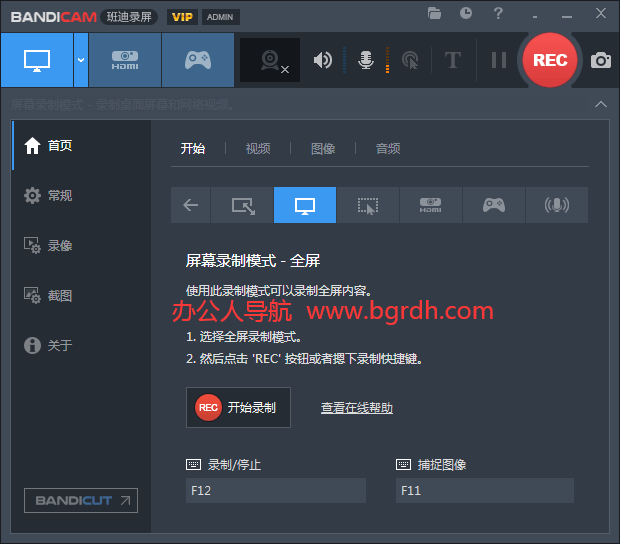Screen dimensions: 620x544
Task: Click ADMIN badge in title bar
Action: [x=220, y=17]
